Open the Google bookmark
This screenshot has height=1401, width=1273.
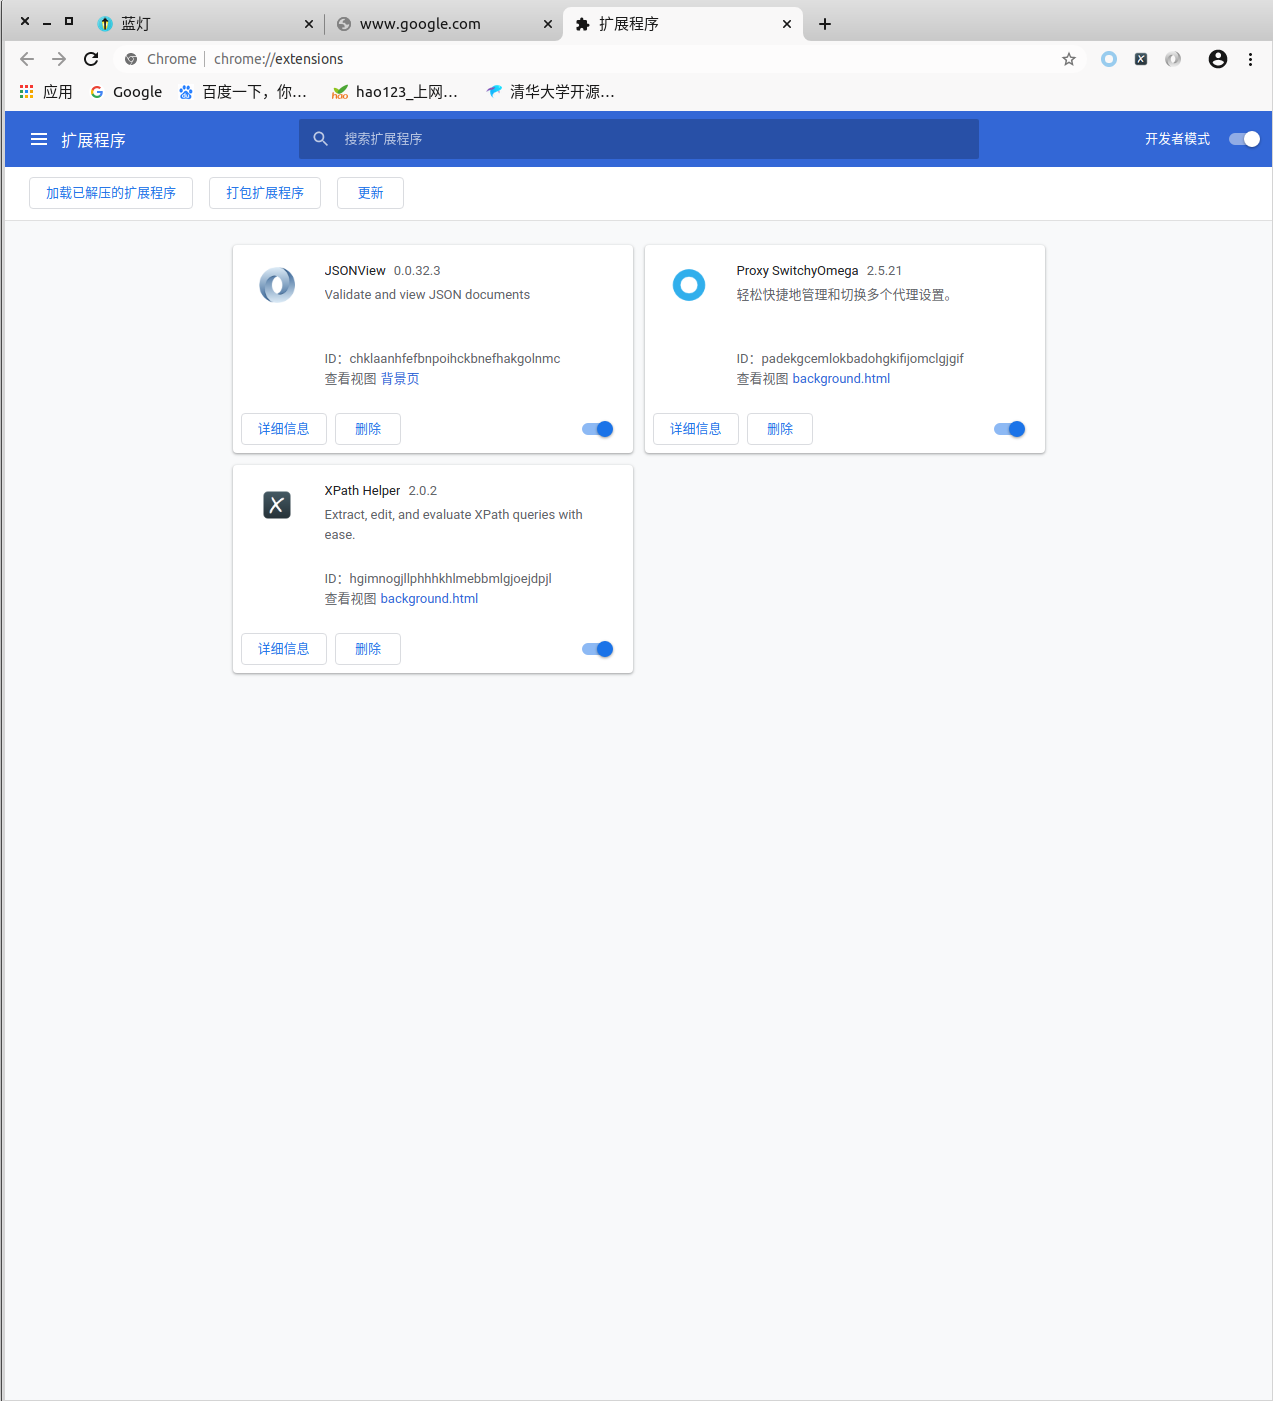(126, 92)
